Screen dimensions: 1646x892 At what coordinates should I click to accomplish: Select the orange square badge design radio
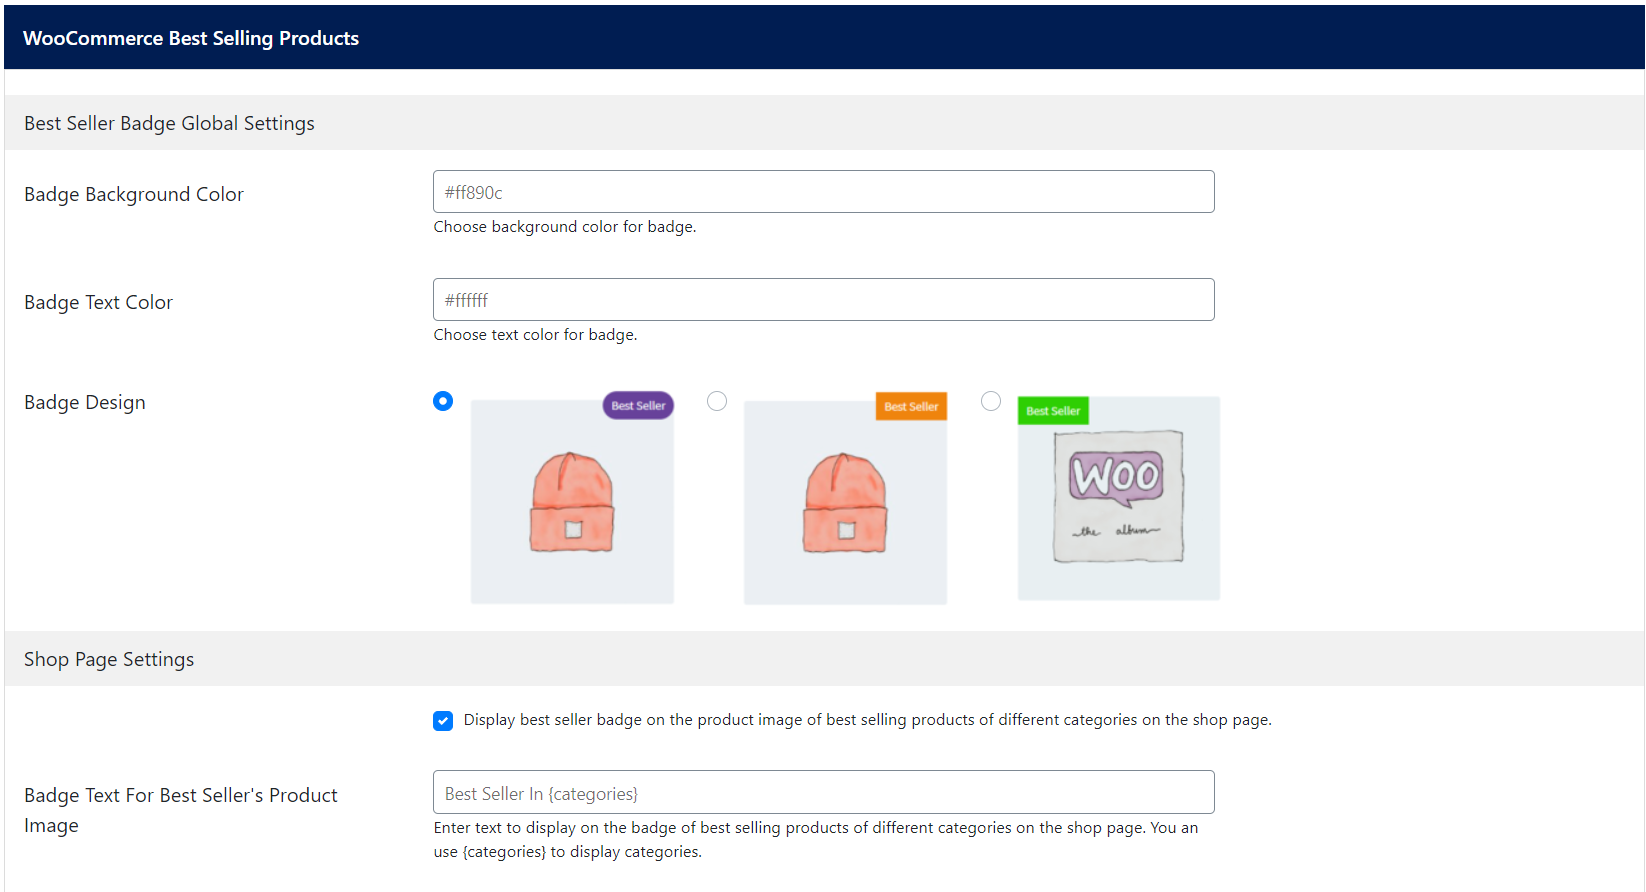(717, 401)
